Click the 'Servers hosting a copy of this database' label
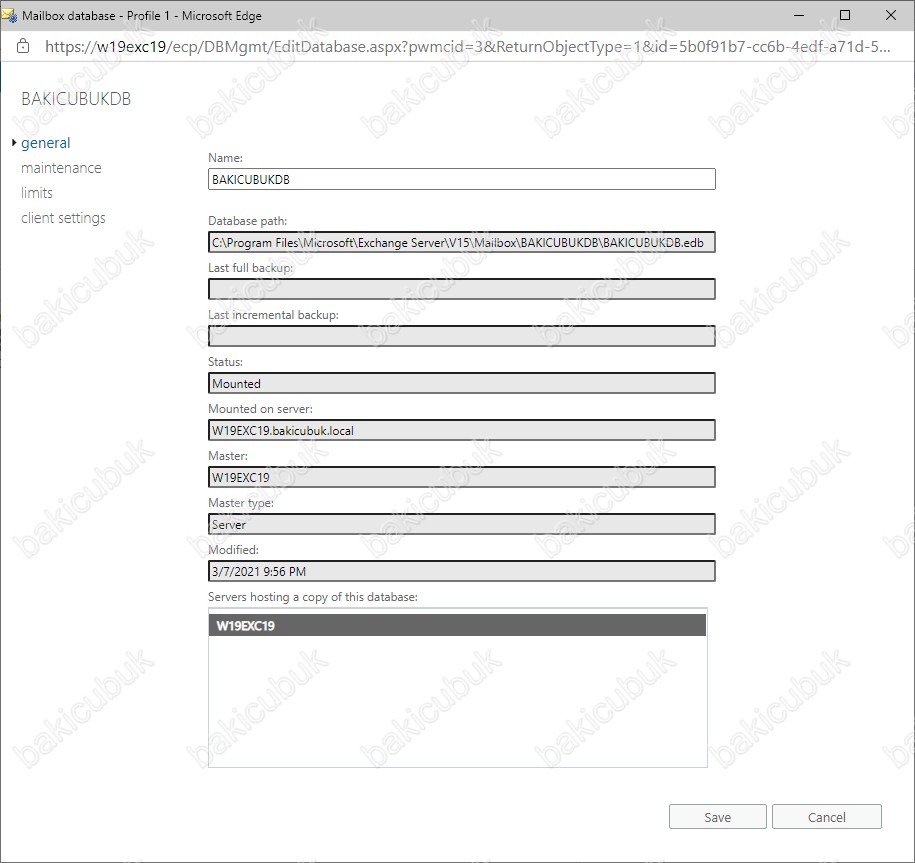The width and height of the screenshot is (915, 863). (x=313, y=597)
